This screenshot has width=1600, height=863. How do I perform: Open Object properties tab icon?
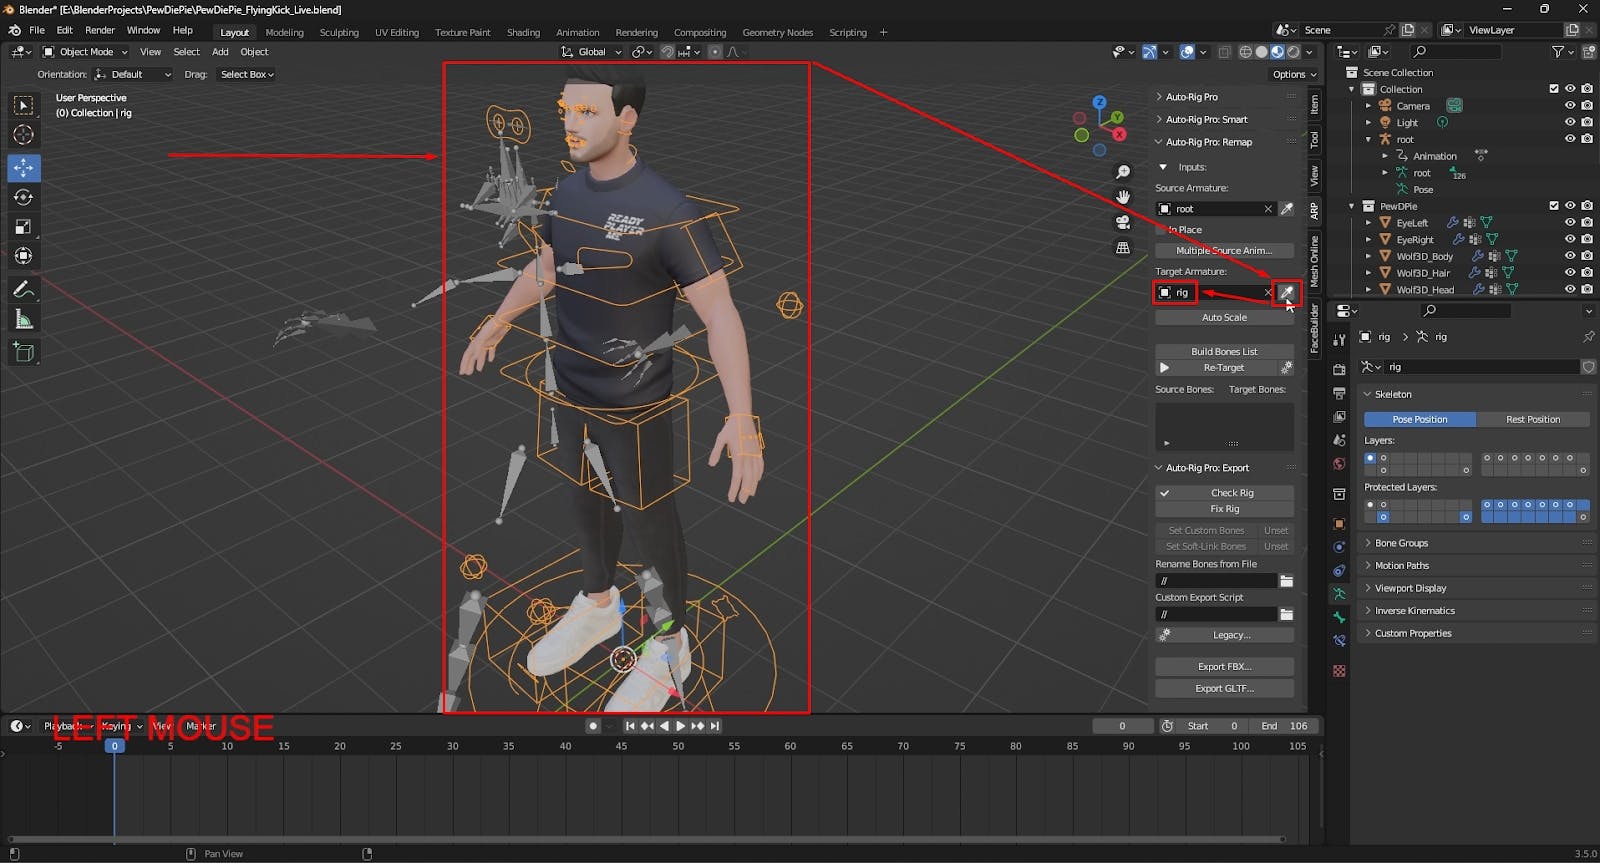[x=1339, y=523]
